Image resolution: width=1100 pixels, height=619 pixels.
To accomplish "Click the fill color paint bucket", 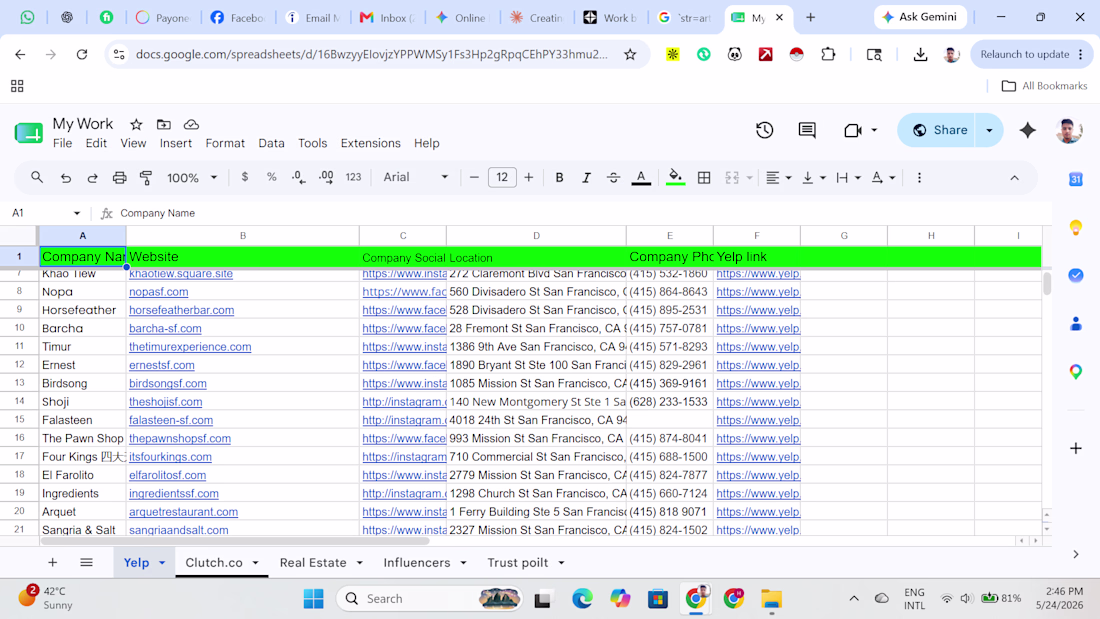I will coord(675,178).
